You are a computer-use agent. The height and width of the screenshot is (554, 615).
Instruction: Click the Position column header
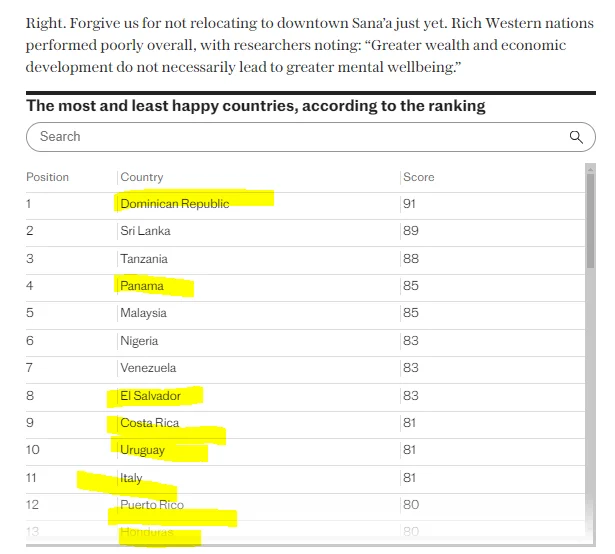pos(47,177)
